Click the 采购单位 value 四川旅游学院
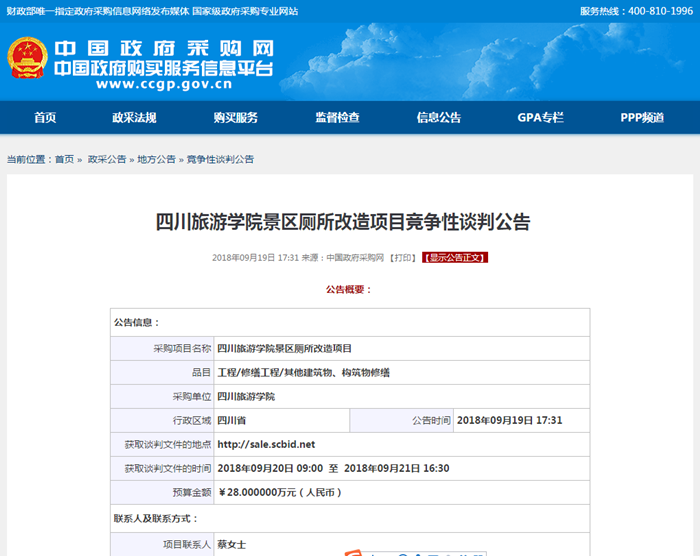 click(246, 397)
